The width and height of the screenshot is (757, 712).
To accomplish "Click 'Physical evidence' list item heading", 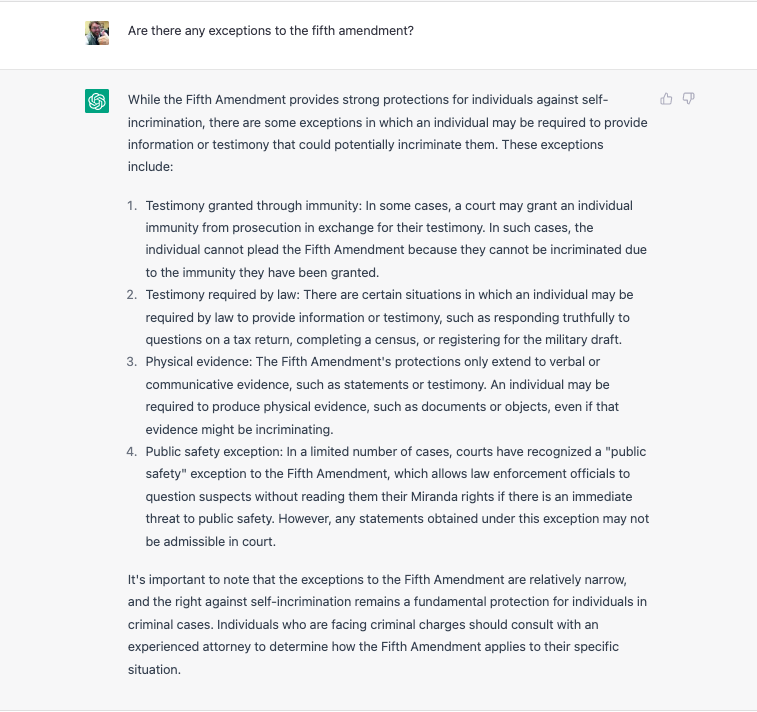I will pyautogui.click(x=198, y=362).
